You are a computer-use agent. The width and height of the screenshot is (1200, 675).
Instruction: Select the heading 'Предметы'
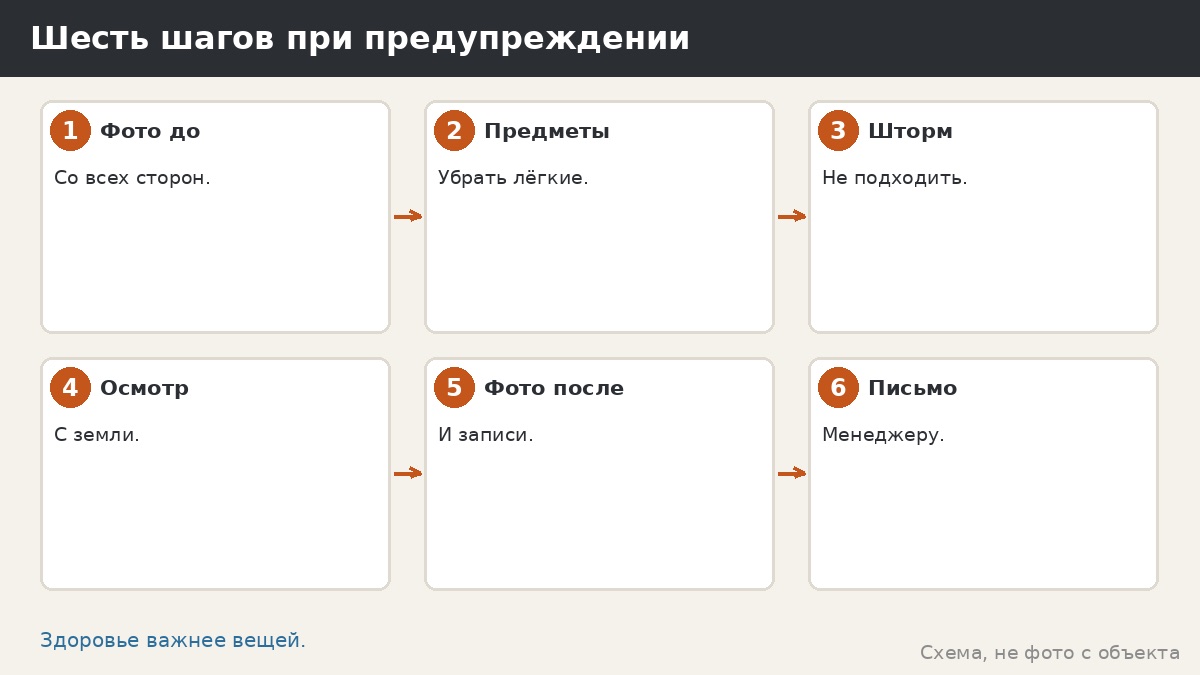click(x=547, y=132)
